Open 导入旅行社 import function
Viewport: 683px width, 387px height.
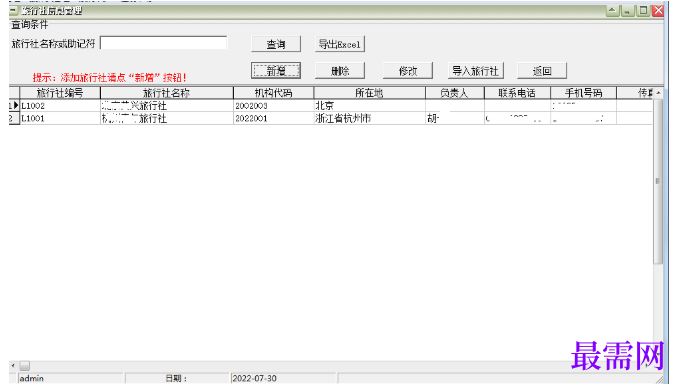[x=476, y=71]
